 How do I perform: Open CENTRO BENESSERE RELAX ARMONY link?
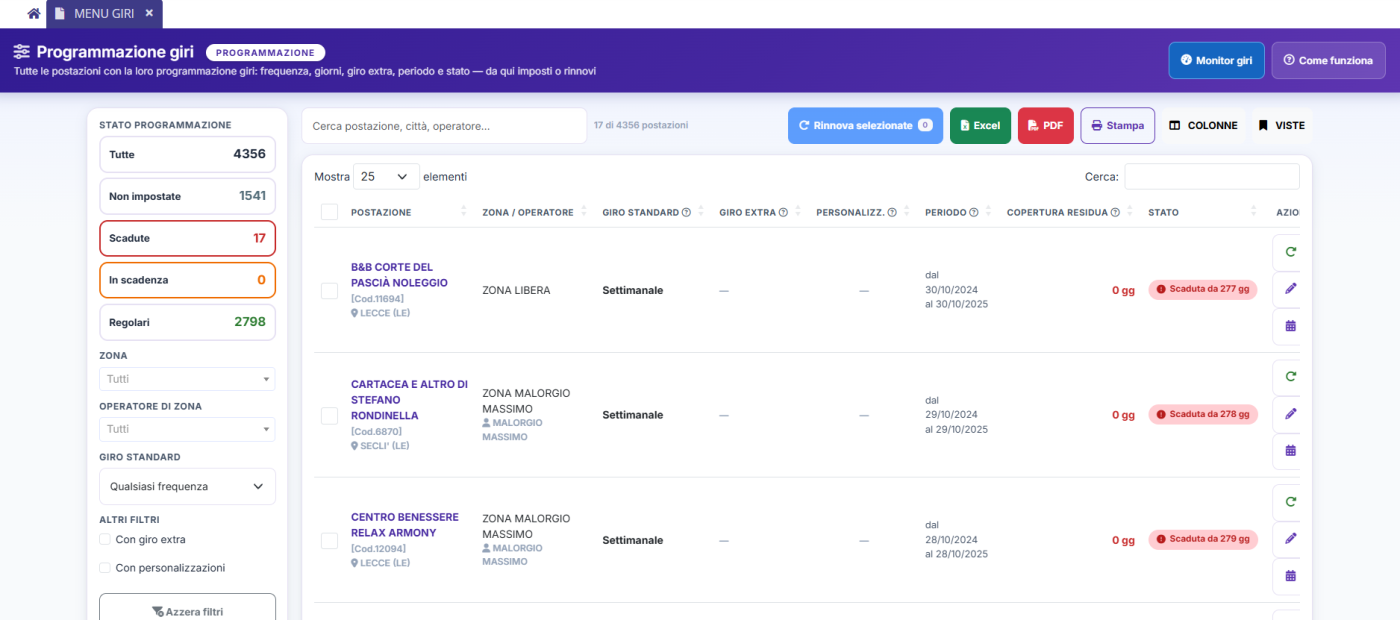click(405, 525)
